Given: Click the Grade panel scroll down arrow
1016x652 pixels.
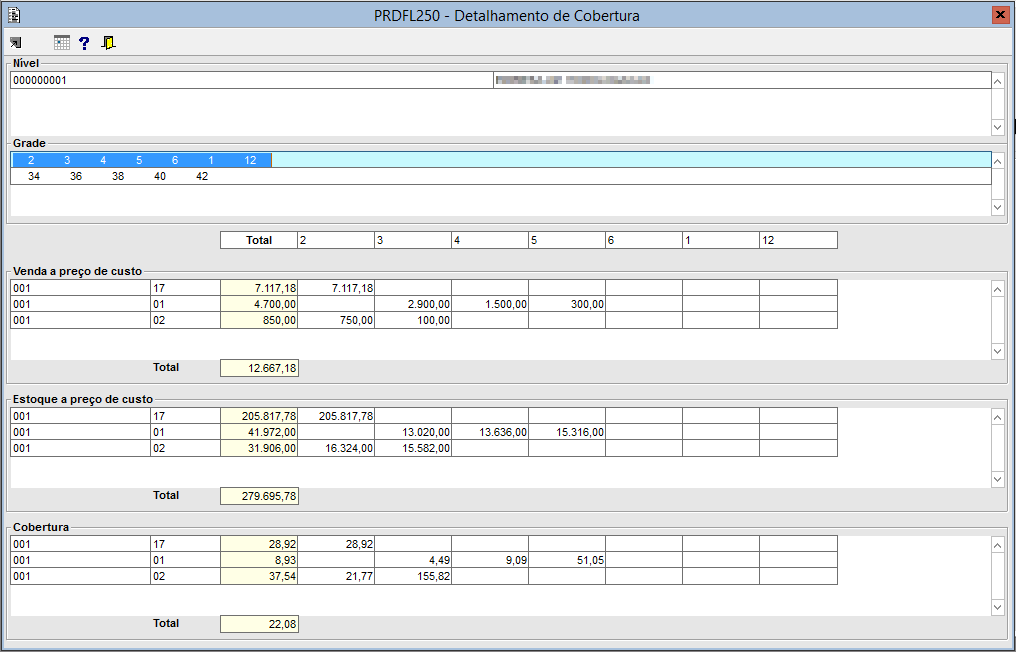Looking at the screenshot, I should coord(998,207).
